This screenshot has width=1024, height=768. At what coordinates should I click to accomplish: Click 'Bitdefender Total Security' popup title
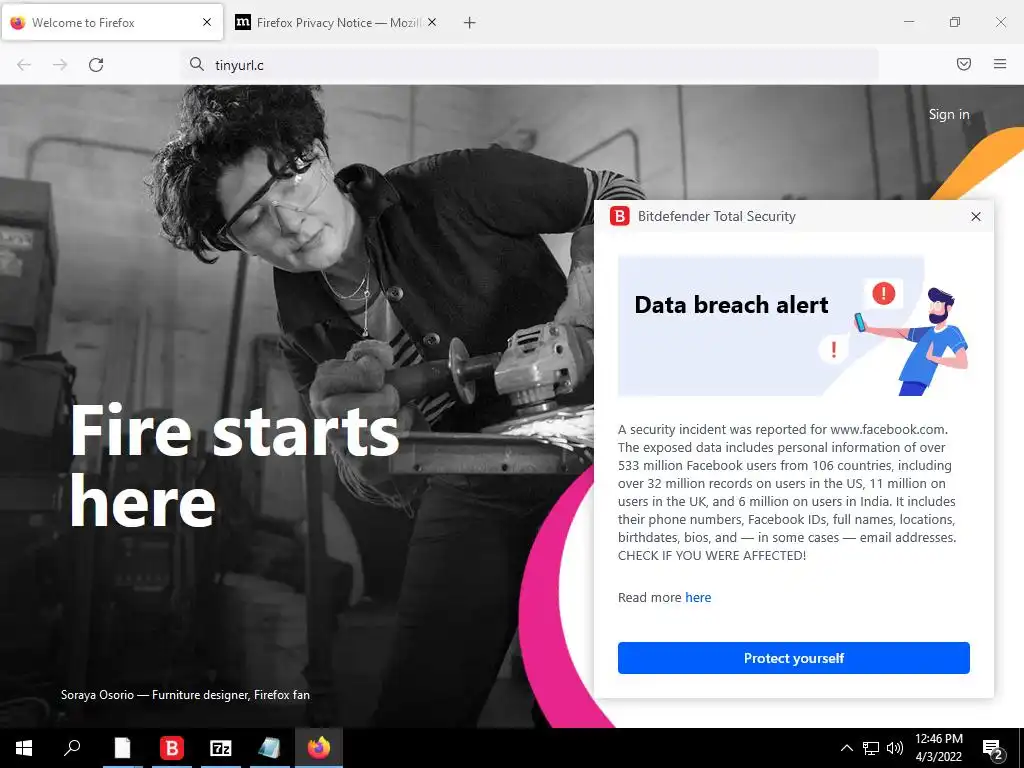click(716, 216)
